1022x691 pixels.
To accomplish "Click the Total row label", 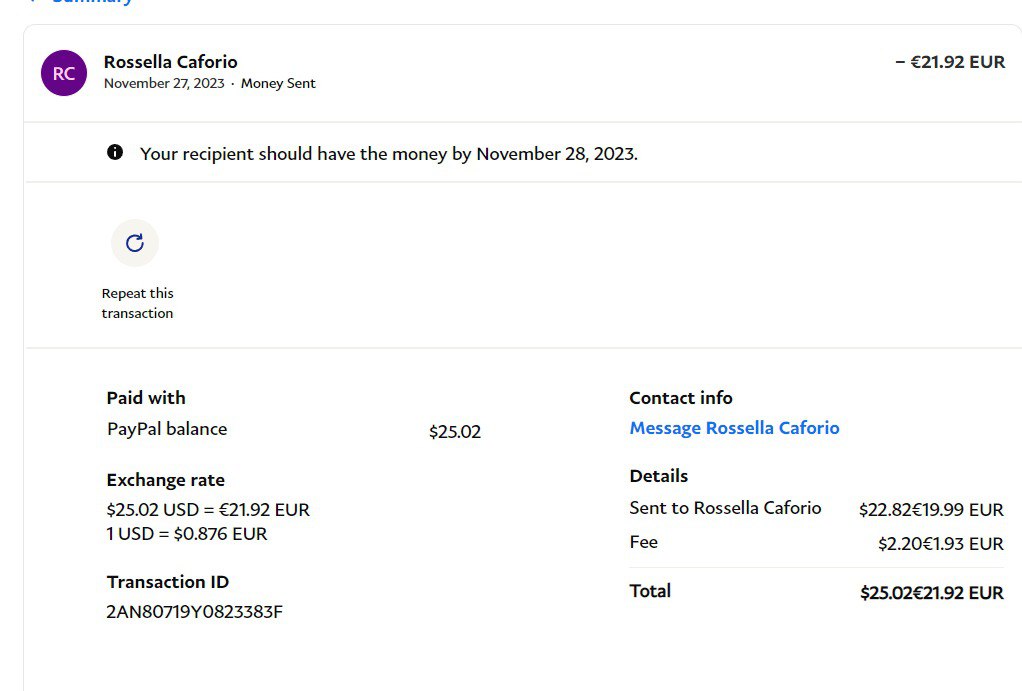I will [x=650, y=591].
